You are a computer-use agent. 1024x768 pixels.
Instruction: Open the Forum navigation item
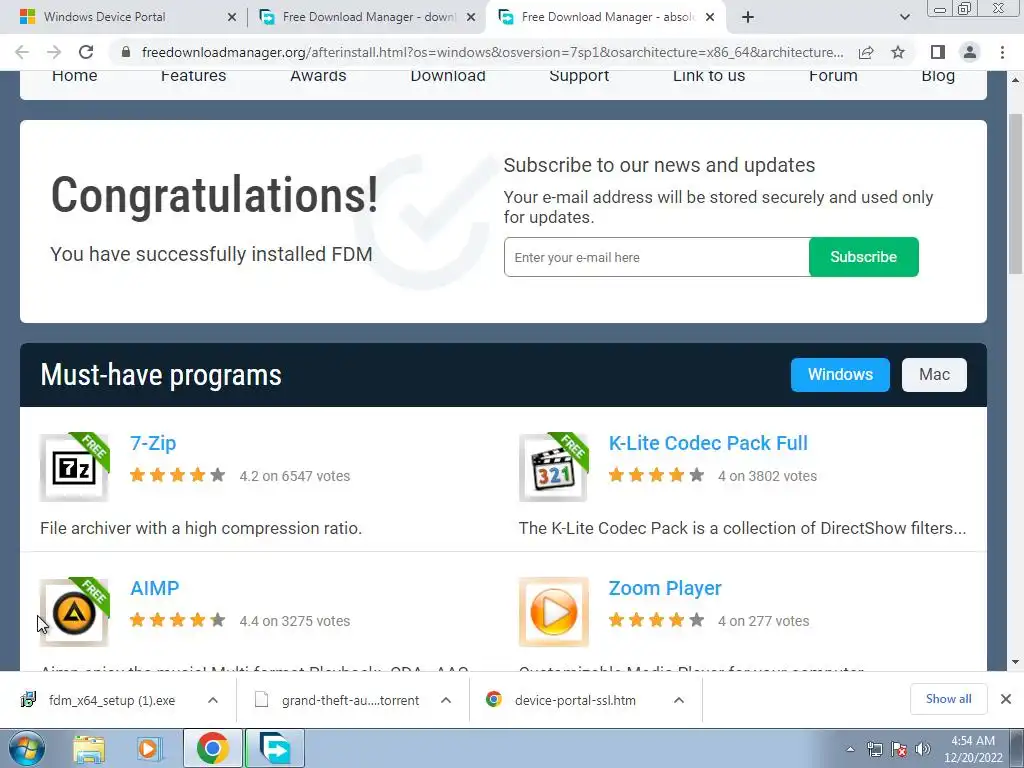tap(833, 76)
